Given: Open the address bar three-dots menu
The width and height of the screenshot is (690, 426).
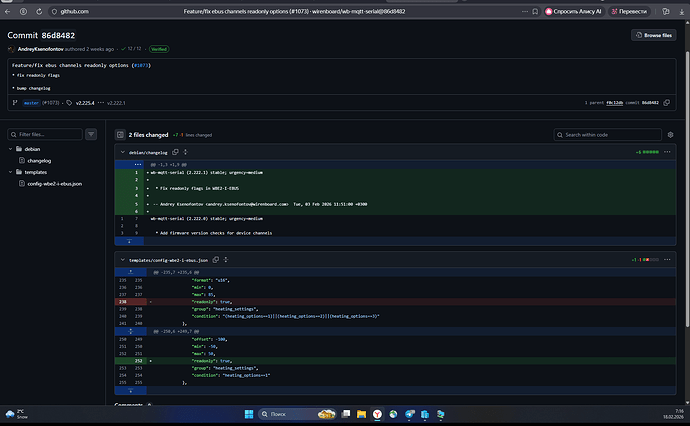Looking at the screenshot, I should click(525, 11).
